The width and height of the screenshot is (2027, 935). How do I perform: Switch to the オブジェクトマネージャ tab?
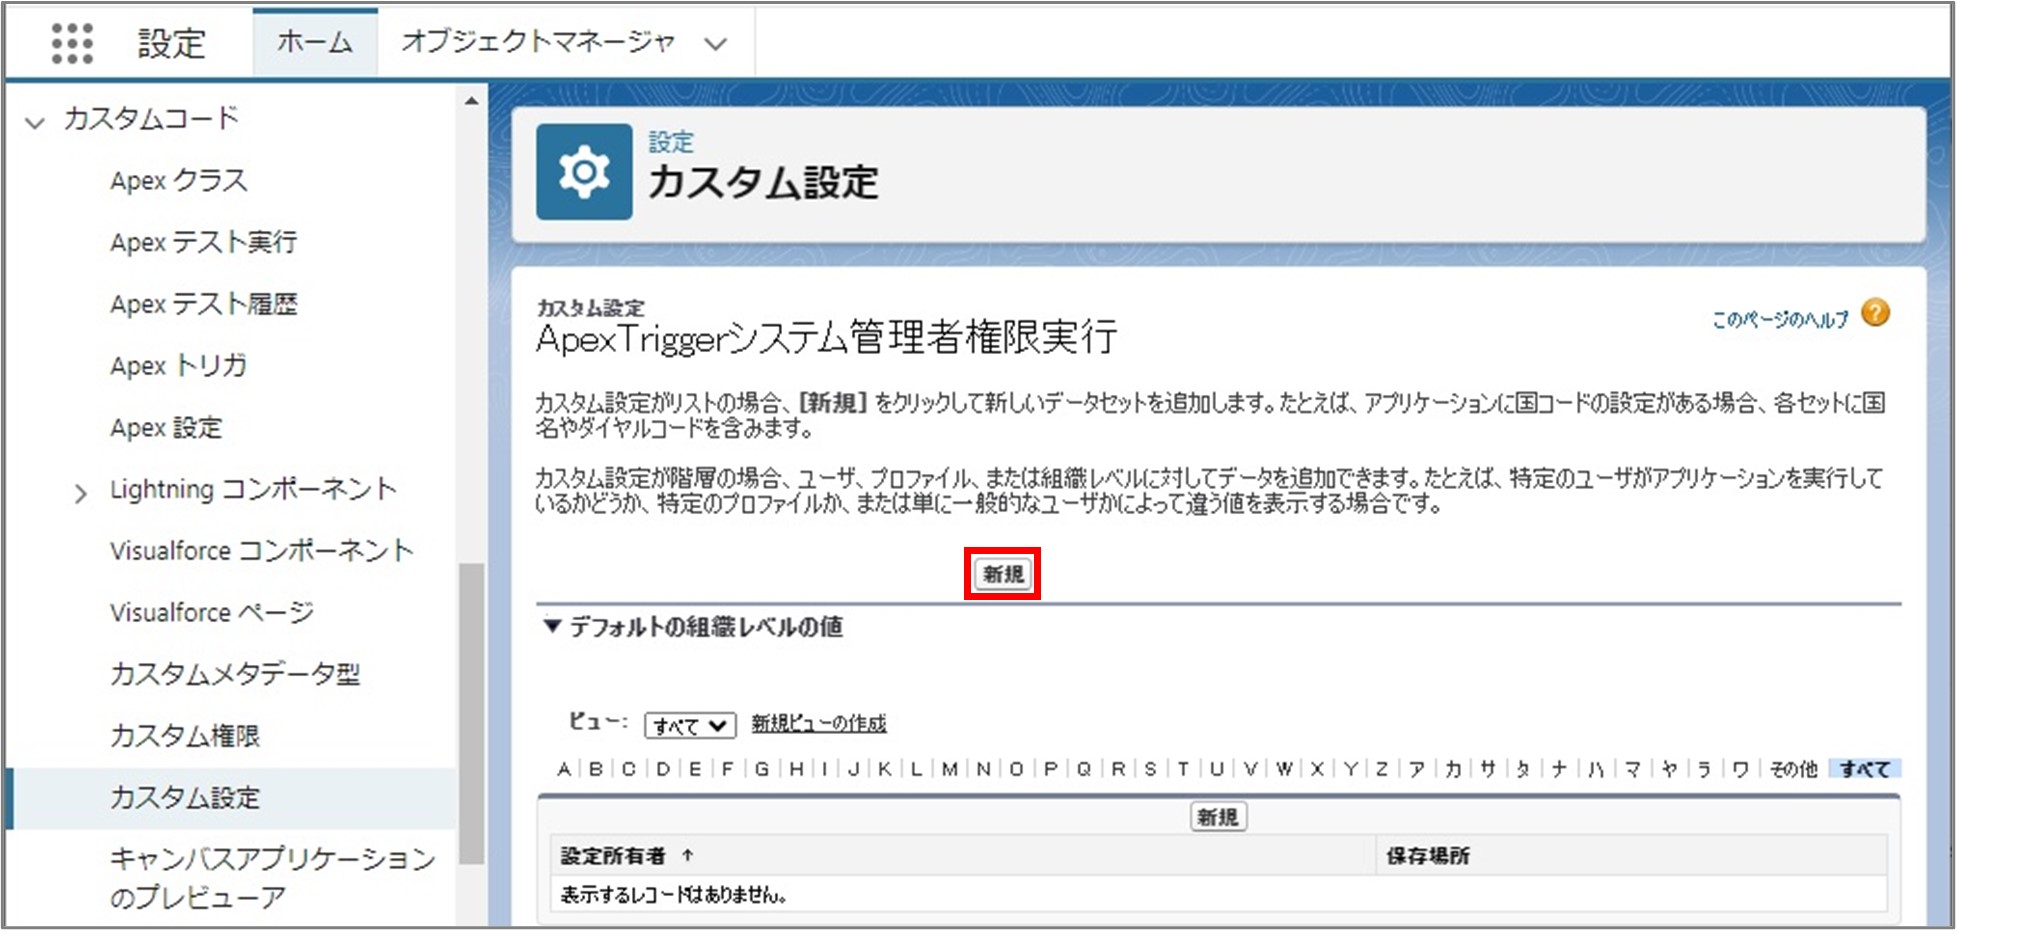click(538, 42)
